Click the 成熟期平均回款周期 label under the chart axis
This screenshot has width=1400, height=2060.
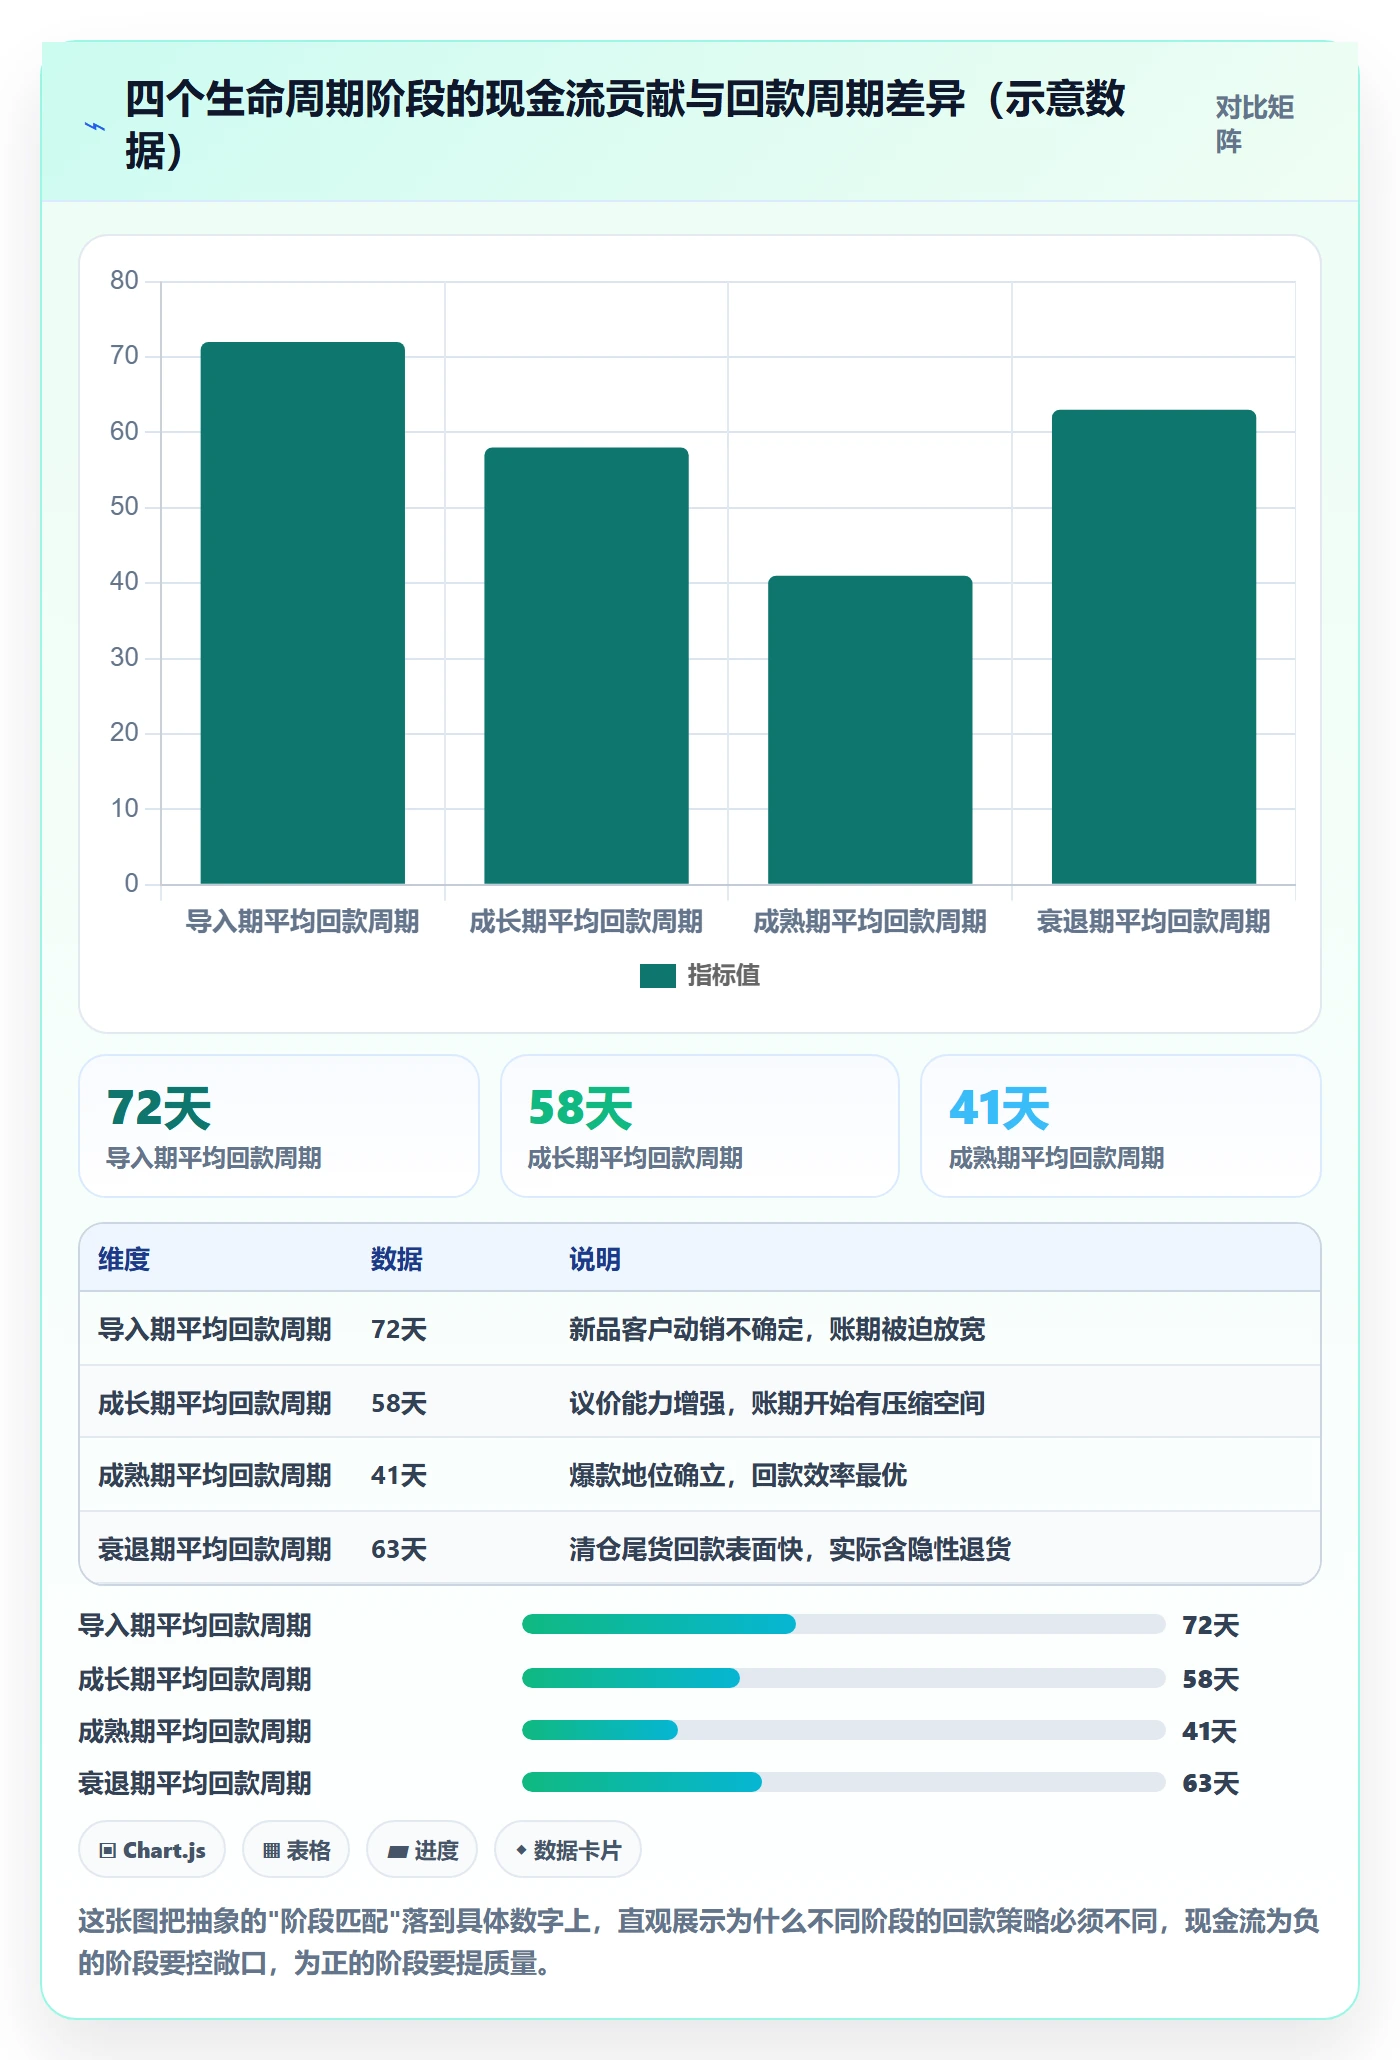tap(870, 921)
